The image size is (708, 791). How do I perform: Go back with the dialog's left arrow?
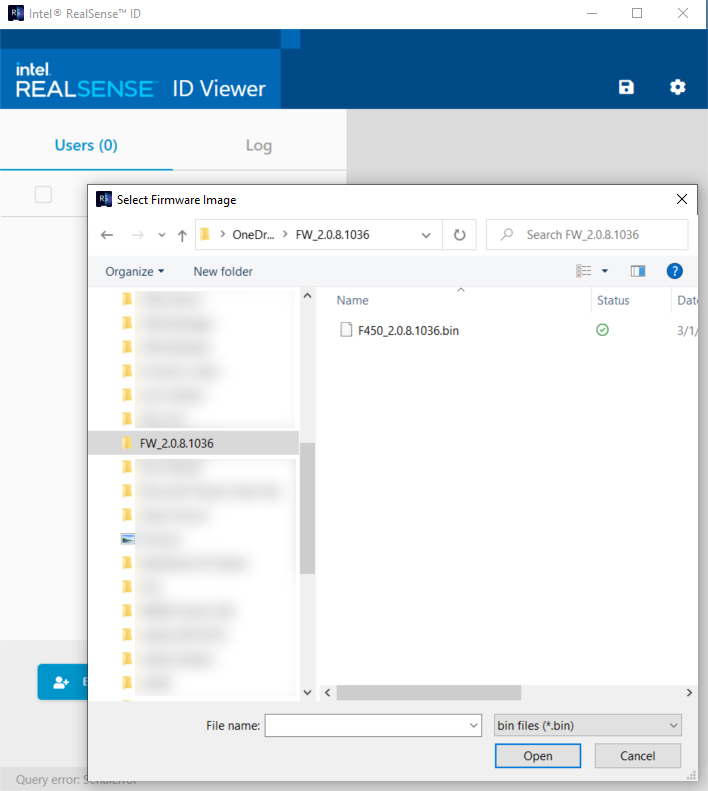[107, 235]
